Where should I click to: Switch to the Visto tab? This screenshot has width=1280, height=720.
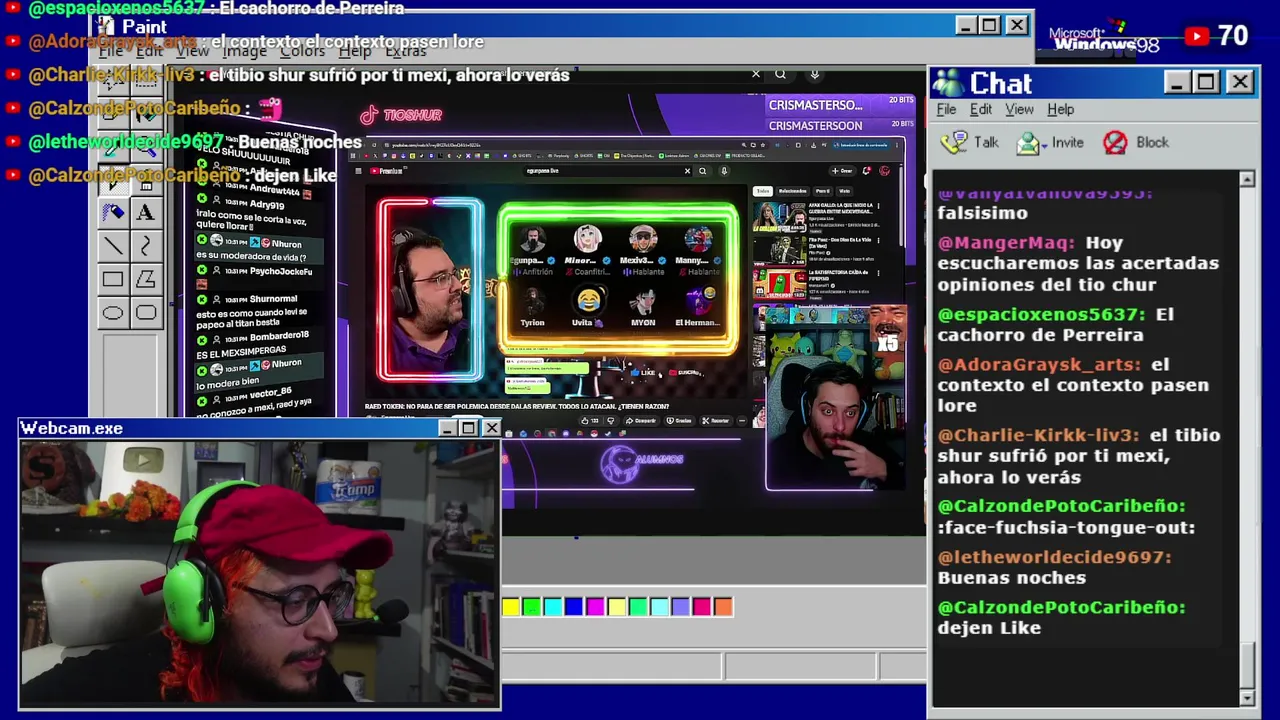click(x=844, y=191)
